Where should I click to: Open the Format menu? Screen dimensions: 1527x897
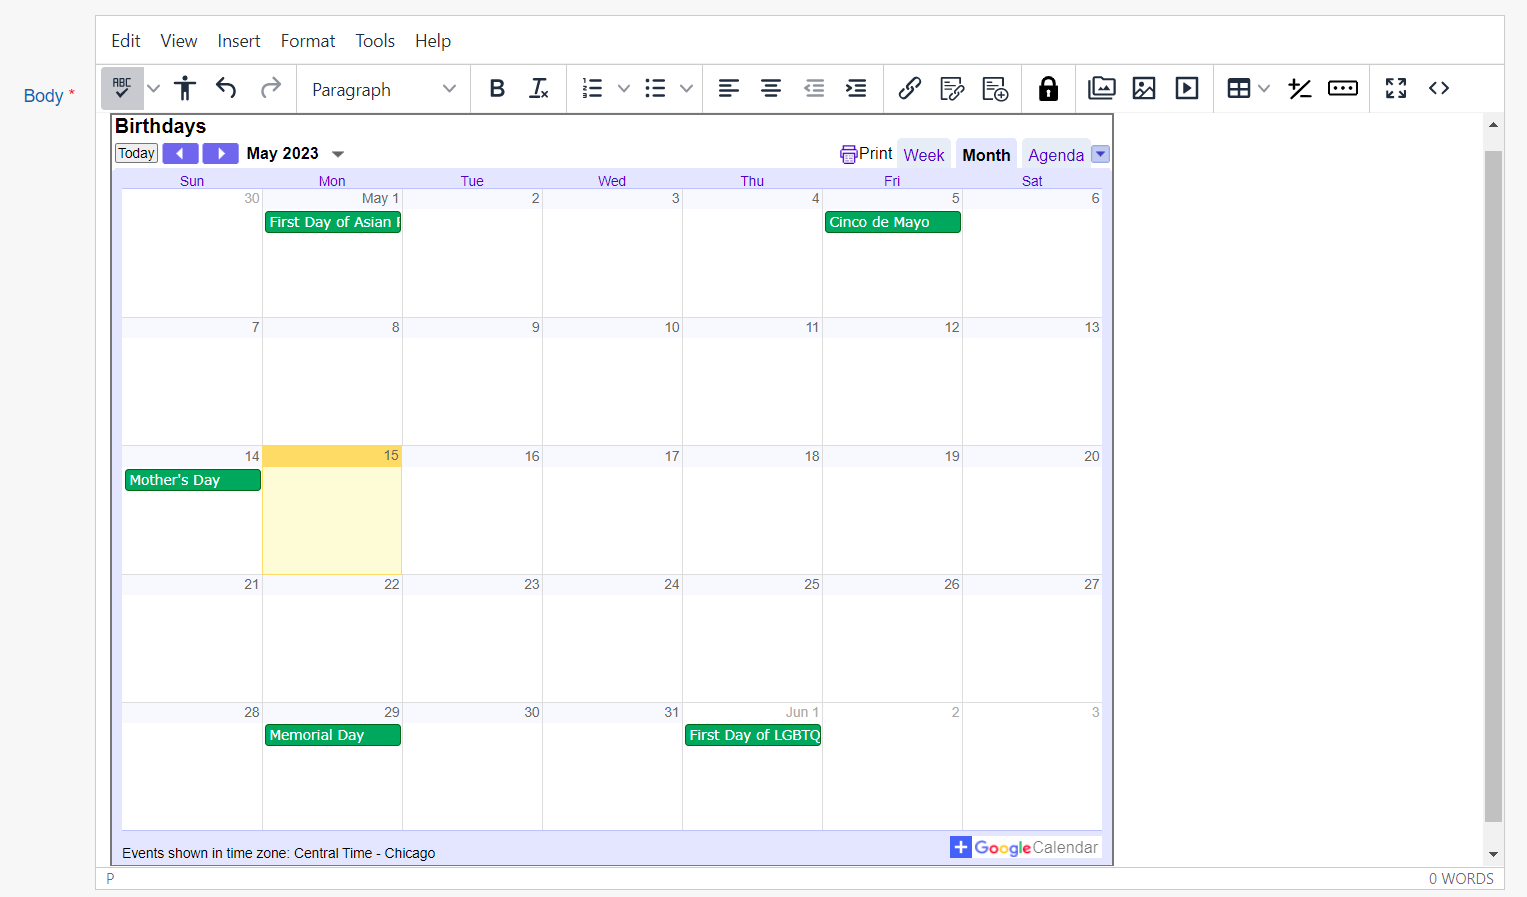(308, 41)
